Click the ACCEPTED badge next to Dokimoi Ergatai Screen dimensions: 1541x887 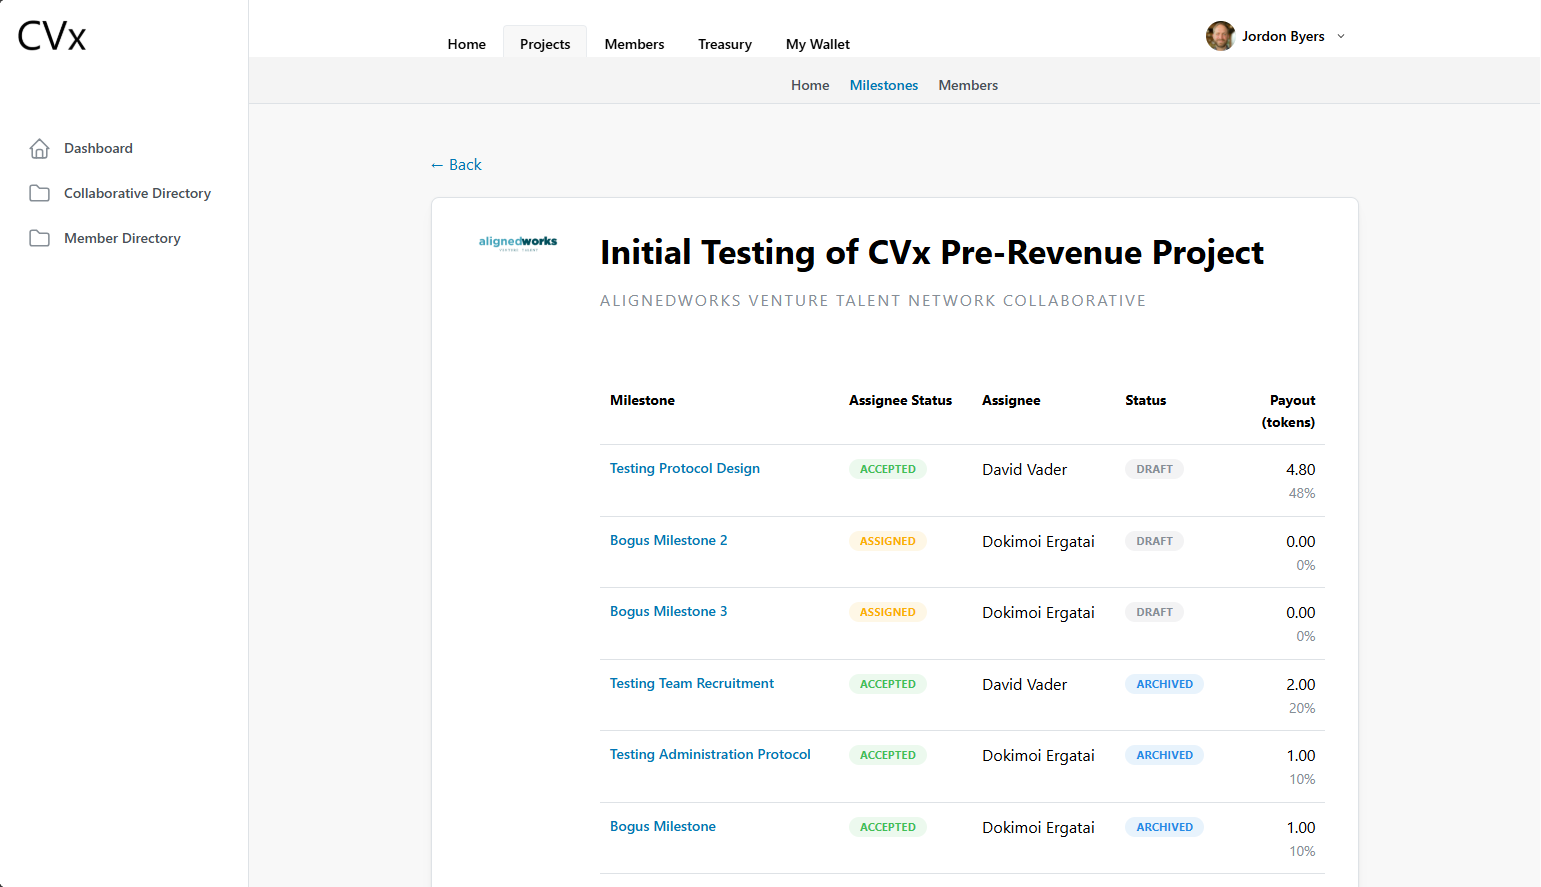click(x=888, y=755)
